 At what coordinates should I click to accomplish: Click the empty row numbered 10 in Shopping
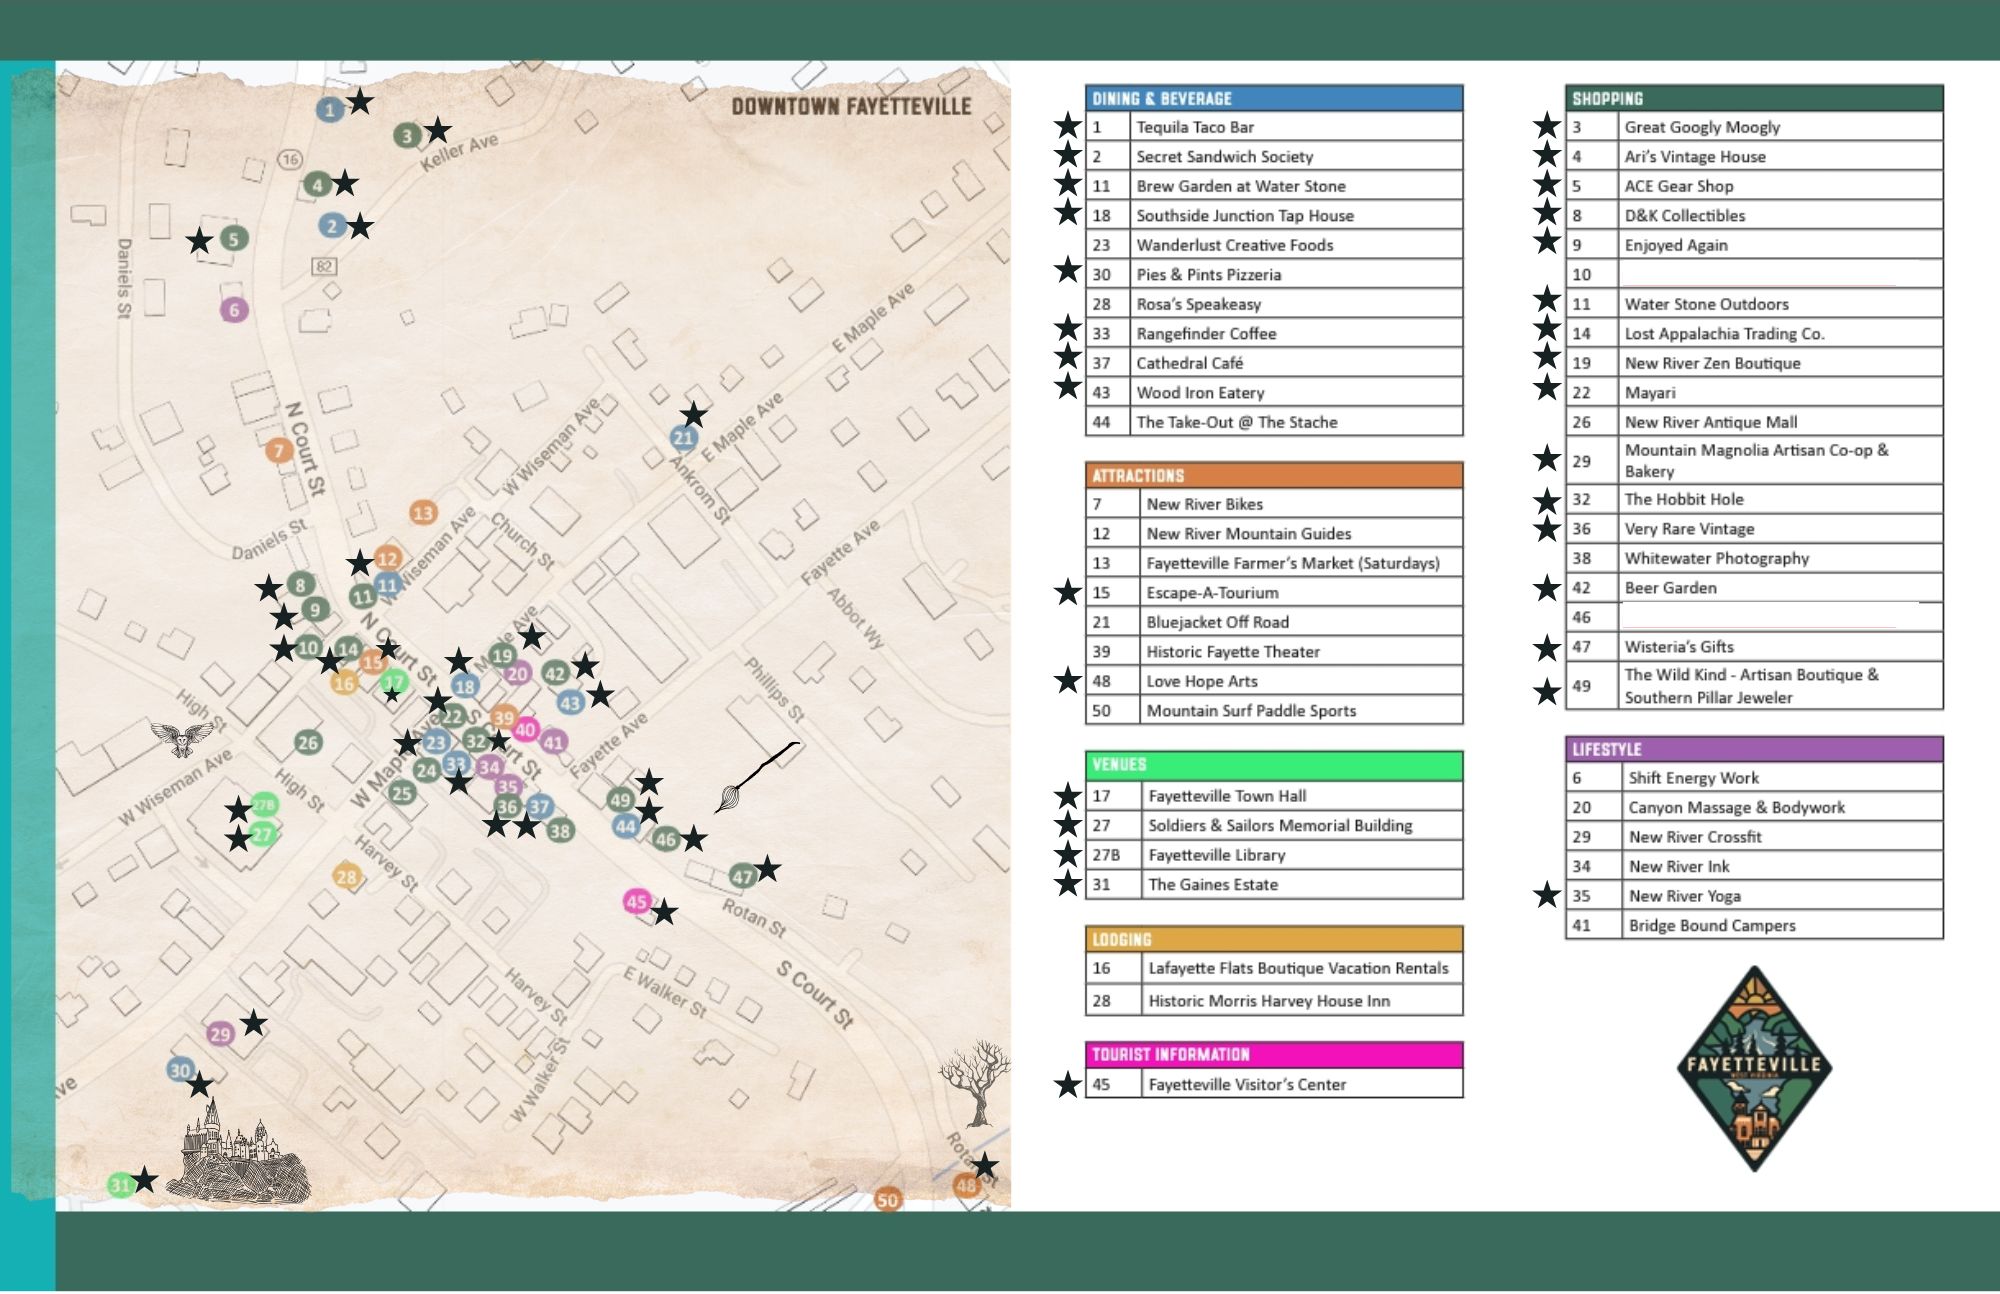(1753, 274)
